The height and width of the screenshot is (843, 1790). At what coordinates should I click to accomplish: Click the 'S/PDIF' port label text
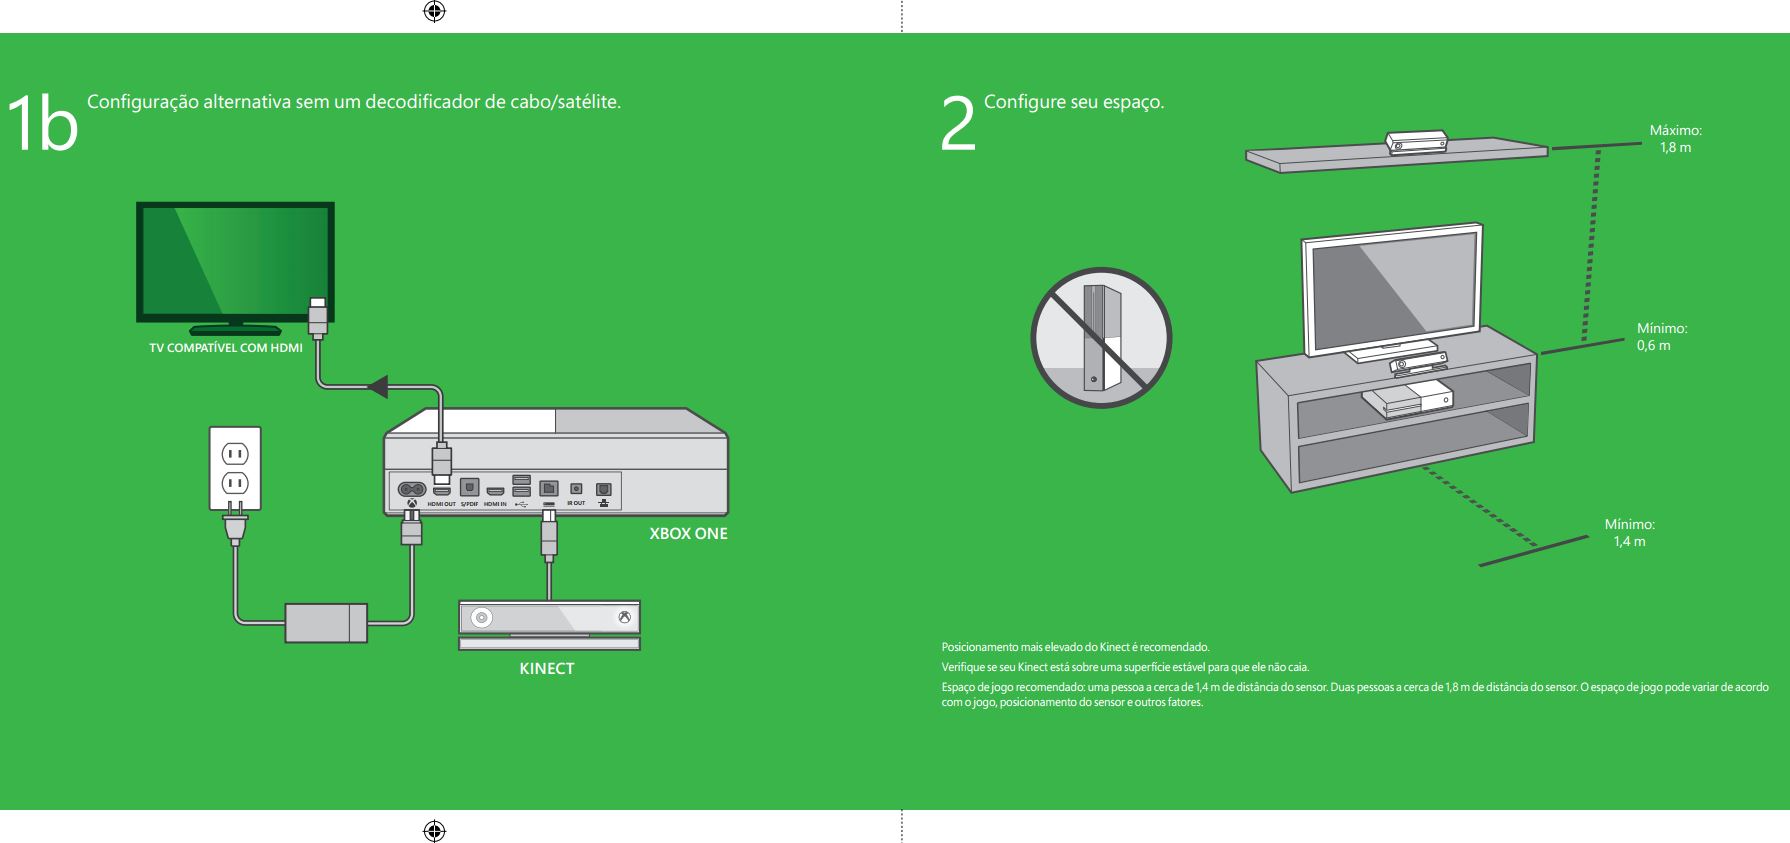coord(470,504)
